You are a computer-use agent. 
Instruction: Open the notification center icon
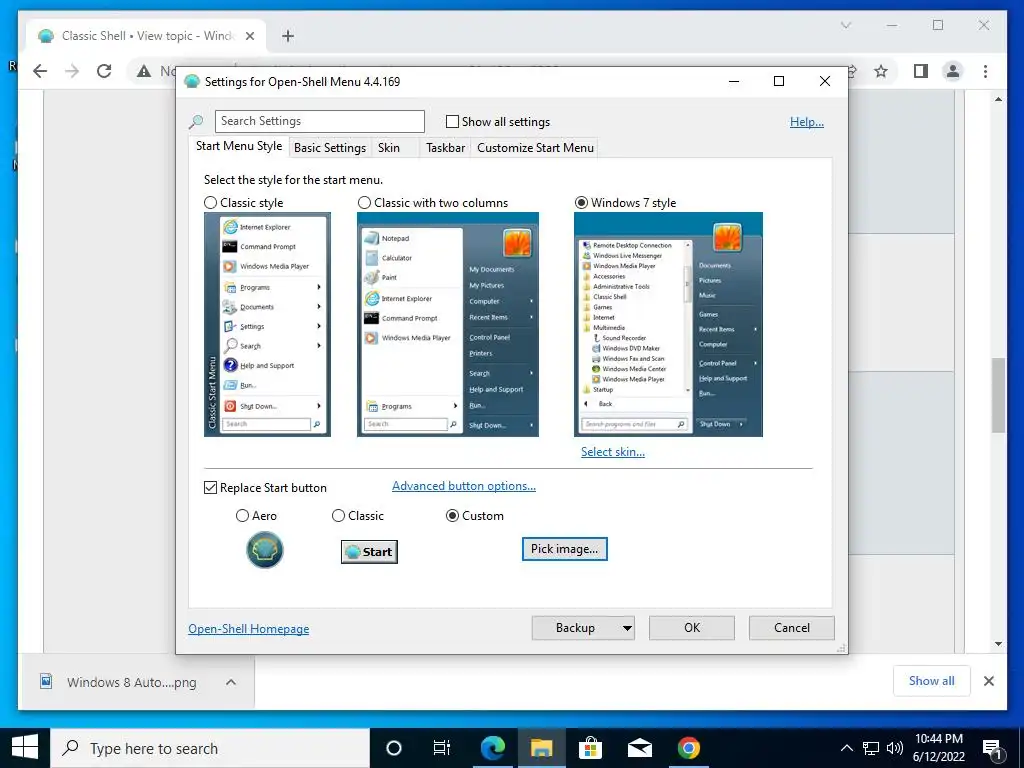click(x=992, y=748)
